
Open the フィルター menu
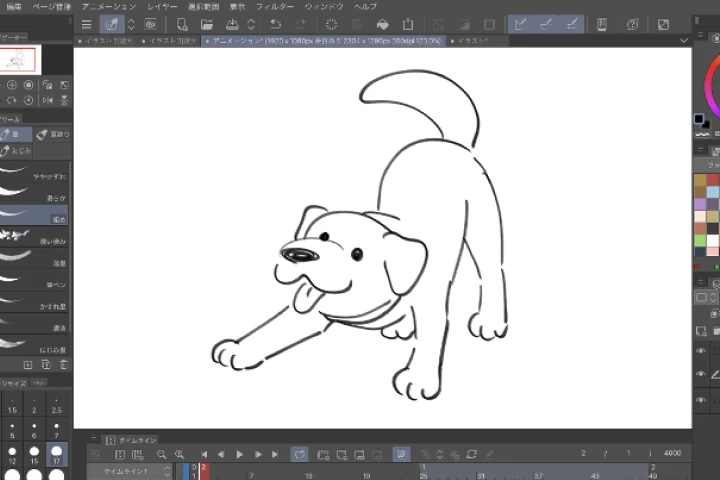tap(274, 6)
